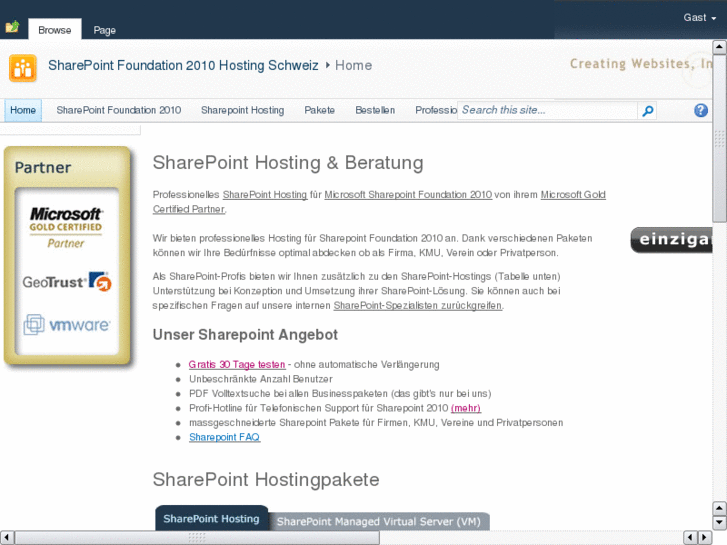Screen dimensions: 727x545
Task: Click the vertical scrollbar up arrow at top
Action: tap(719, 47)
